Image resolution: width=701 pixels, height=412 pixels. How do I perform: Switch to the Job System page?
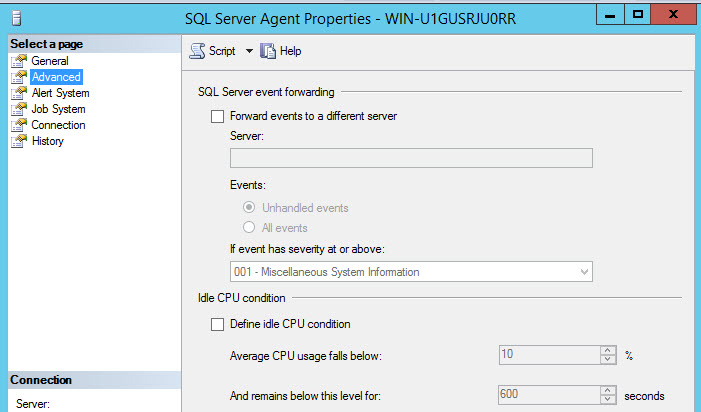click(x=58, y=109)
